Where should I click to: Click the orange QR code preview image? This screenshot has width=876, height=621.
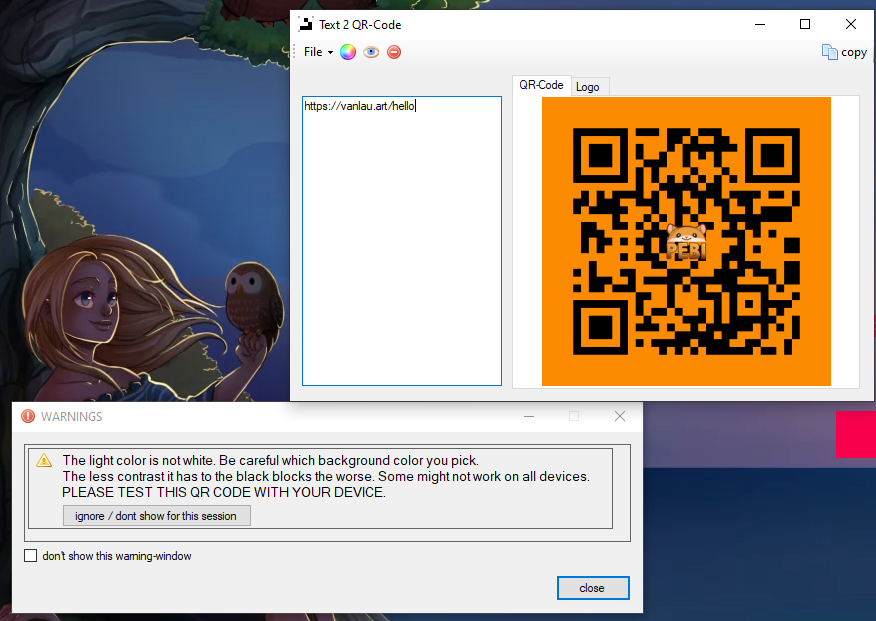tap(686, 241)
